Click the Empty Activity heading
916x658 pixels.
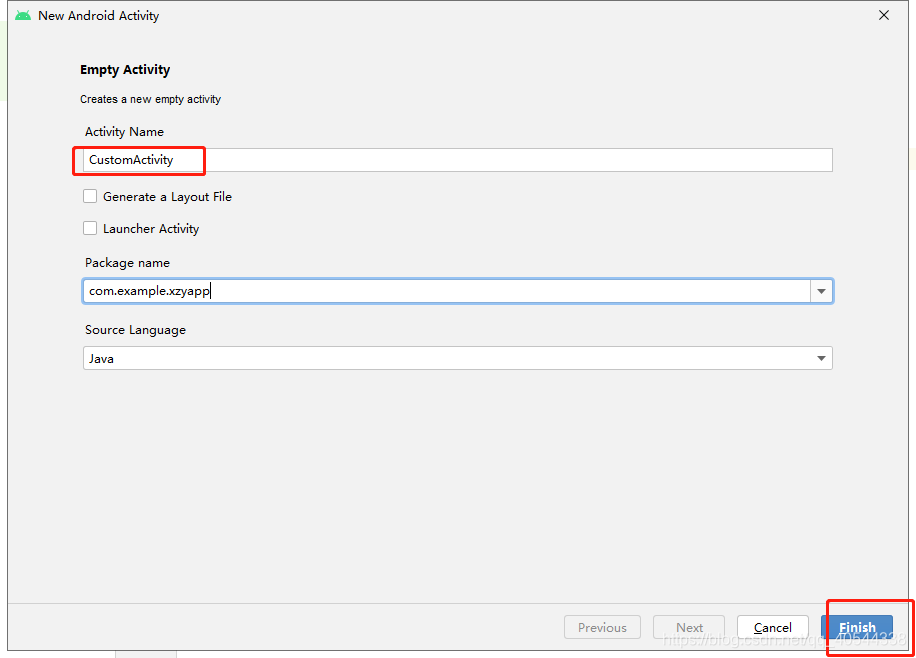point(125,69)
